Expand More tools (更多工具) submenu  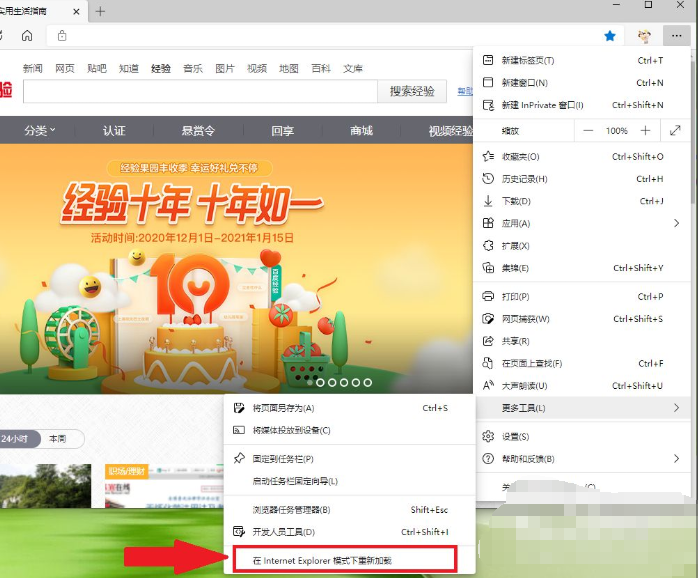581,408
